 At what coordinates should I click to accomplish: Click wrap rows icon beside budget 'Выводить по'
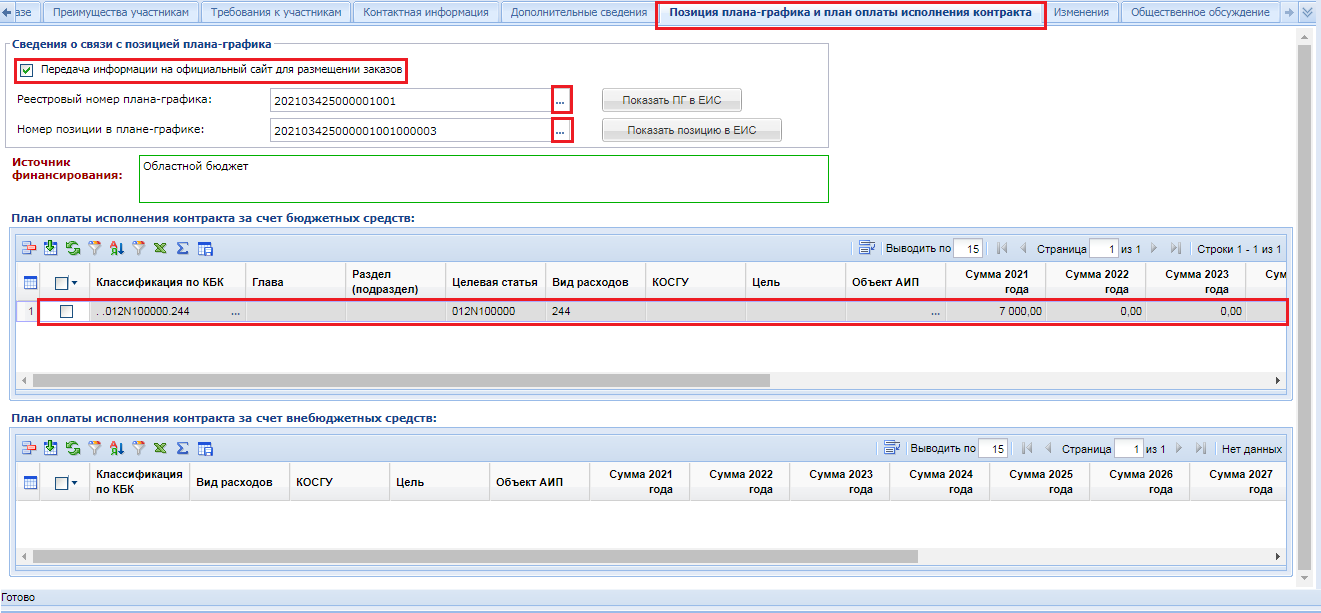(867, 248)
